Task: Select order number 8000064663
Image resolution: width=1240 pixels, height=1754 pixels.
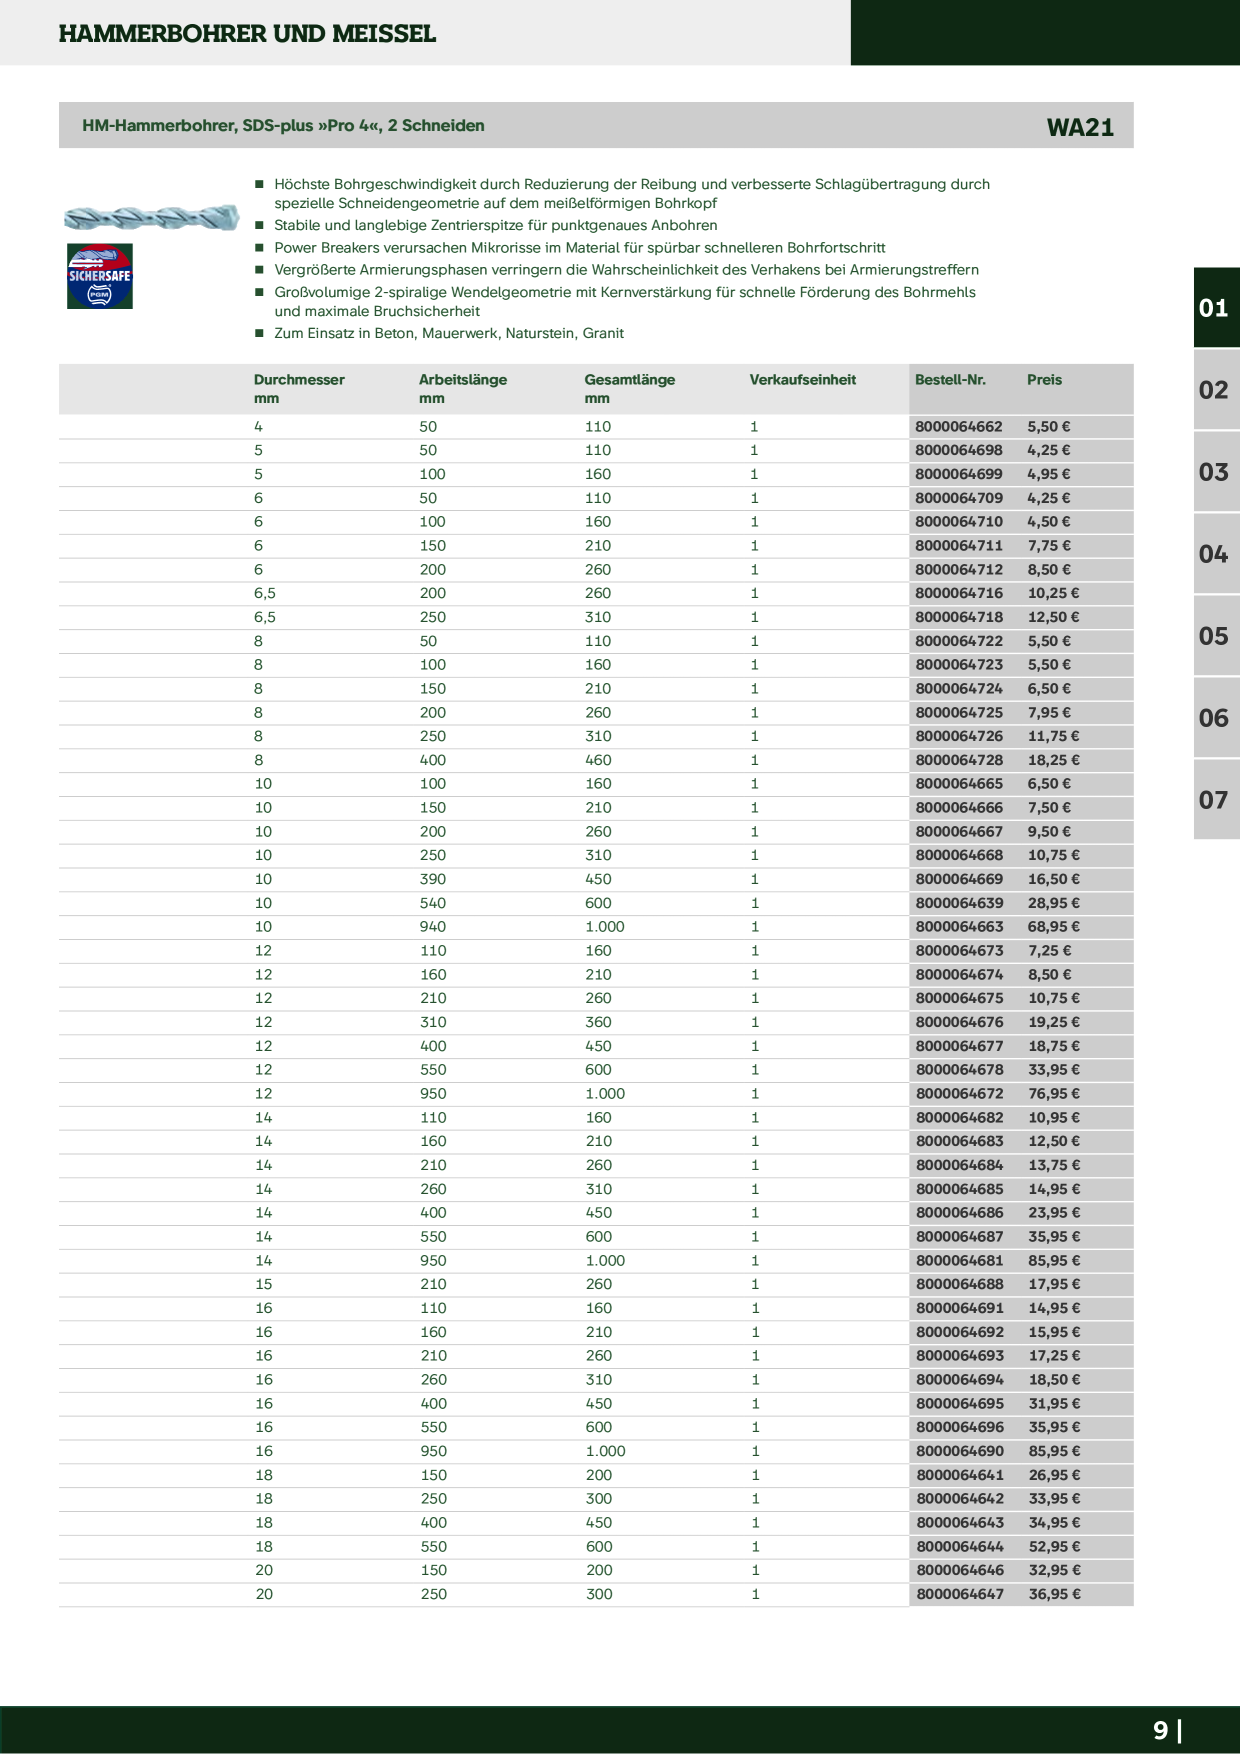Action: coord(959,927)
